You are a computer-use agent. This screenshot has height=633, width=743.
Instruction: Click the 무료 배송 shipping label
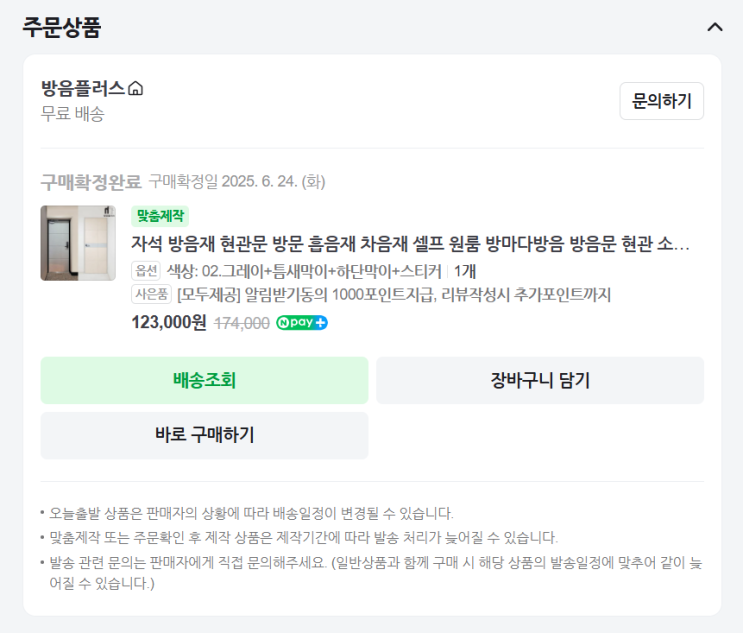click(x=72, y=114)
